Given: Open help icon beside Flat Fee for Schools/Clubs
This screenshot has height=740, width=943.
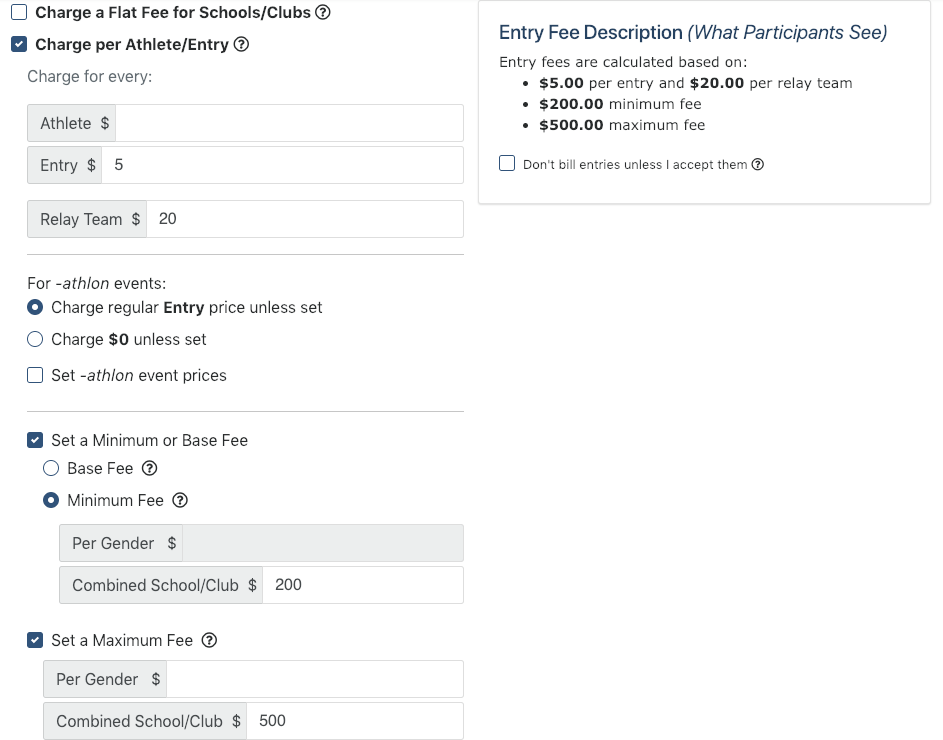Looking at the screenshot, I should [323, 12].
